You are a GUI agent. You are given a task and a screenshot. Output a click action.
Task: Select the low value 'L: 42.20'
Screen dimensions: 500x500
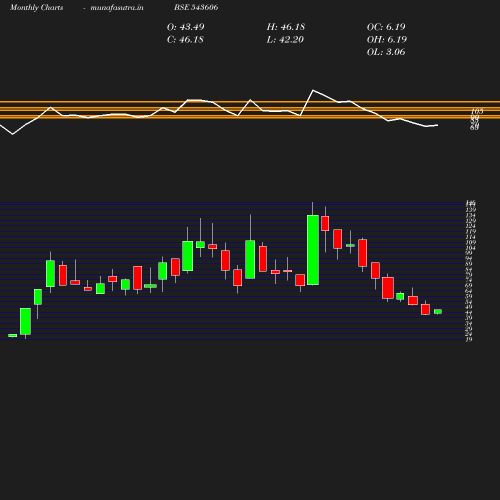click(285, 40)
